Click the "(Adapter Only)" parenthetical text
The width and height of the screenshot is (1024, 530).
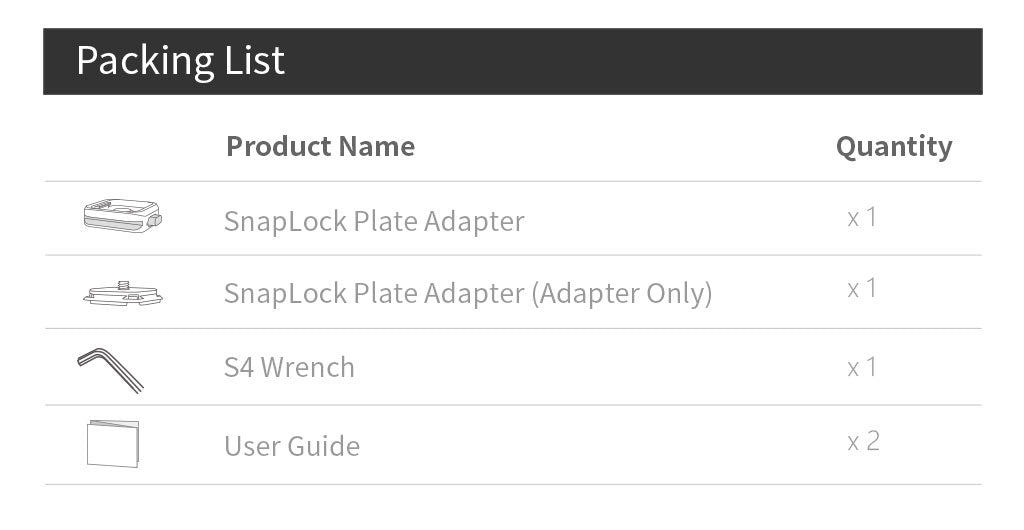coord(621,293)
